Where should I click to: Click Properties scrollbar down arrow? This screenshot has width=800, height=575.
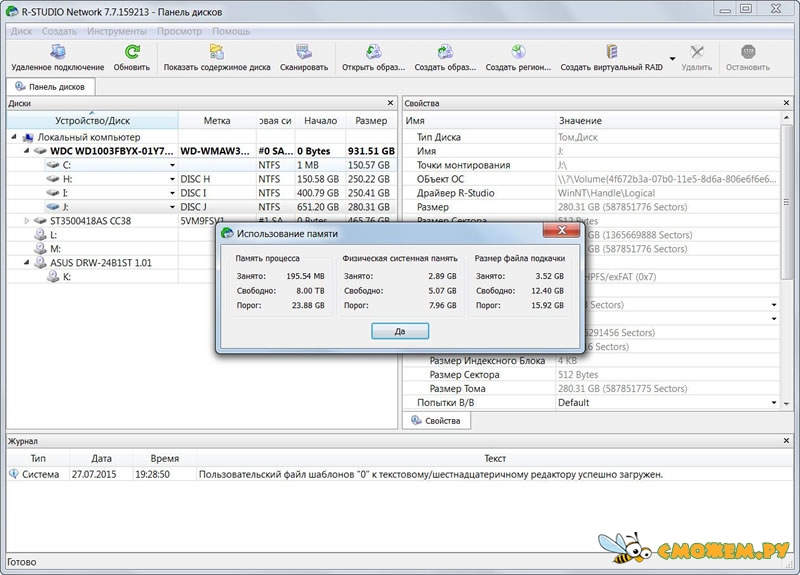point(786,403)
